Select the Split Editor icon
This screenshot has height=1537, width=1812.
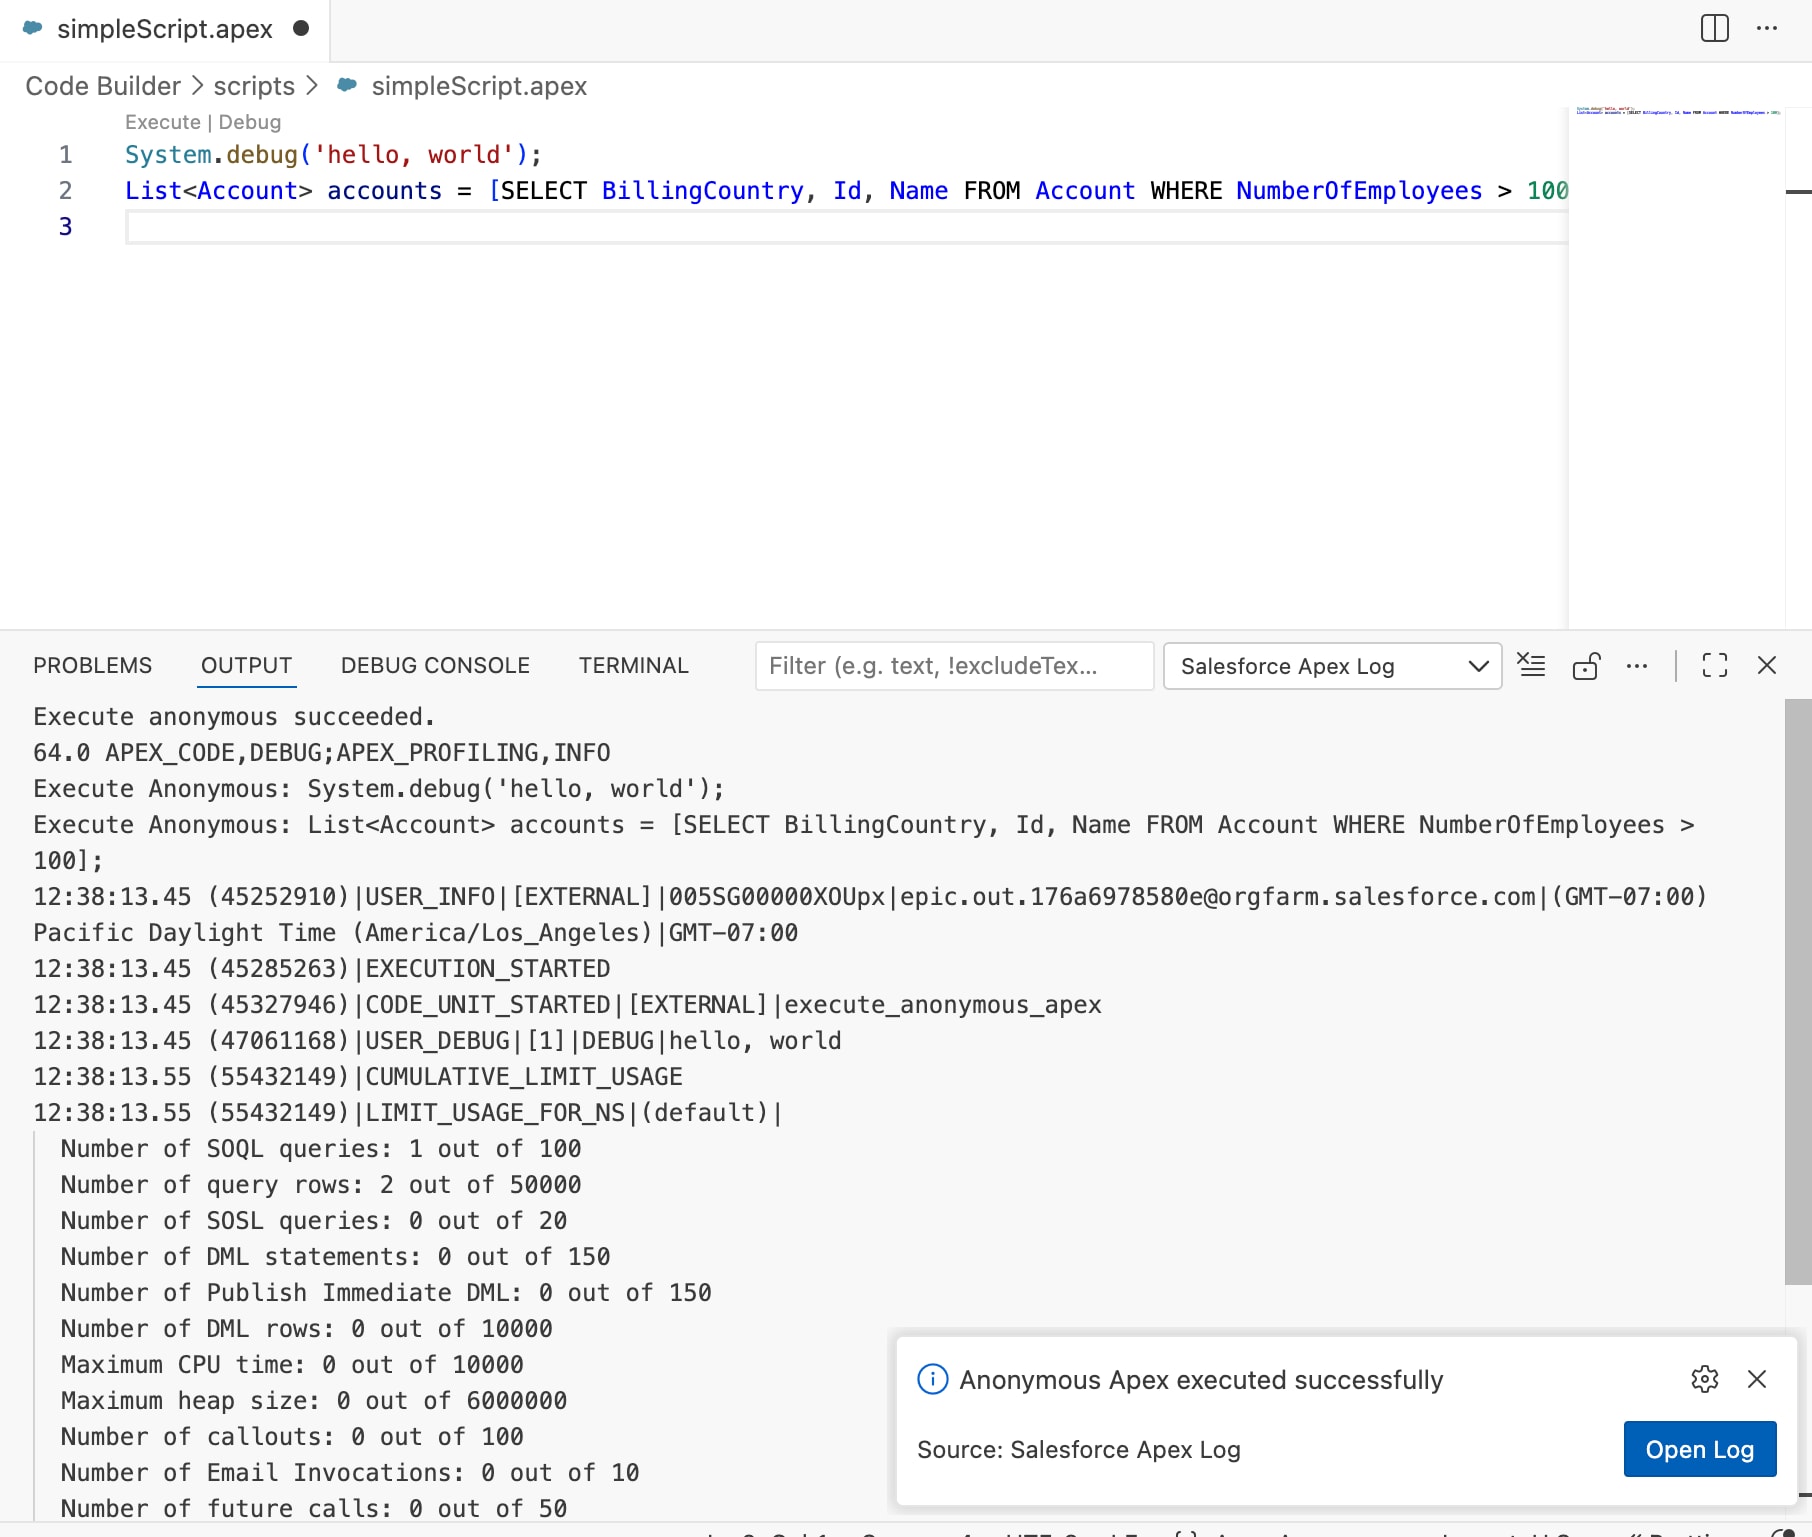click(x=1714, y=29)
